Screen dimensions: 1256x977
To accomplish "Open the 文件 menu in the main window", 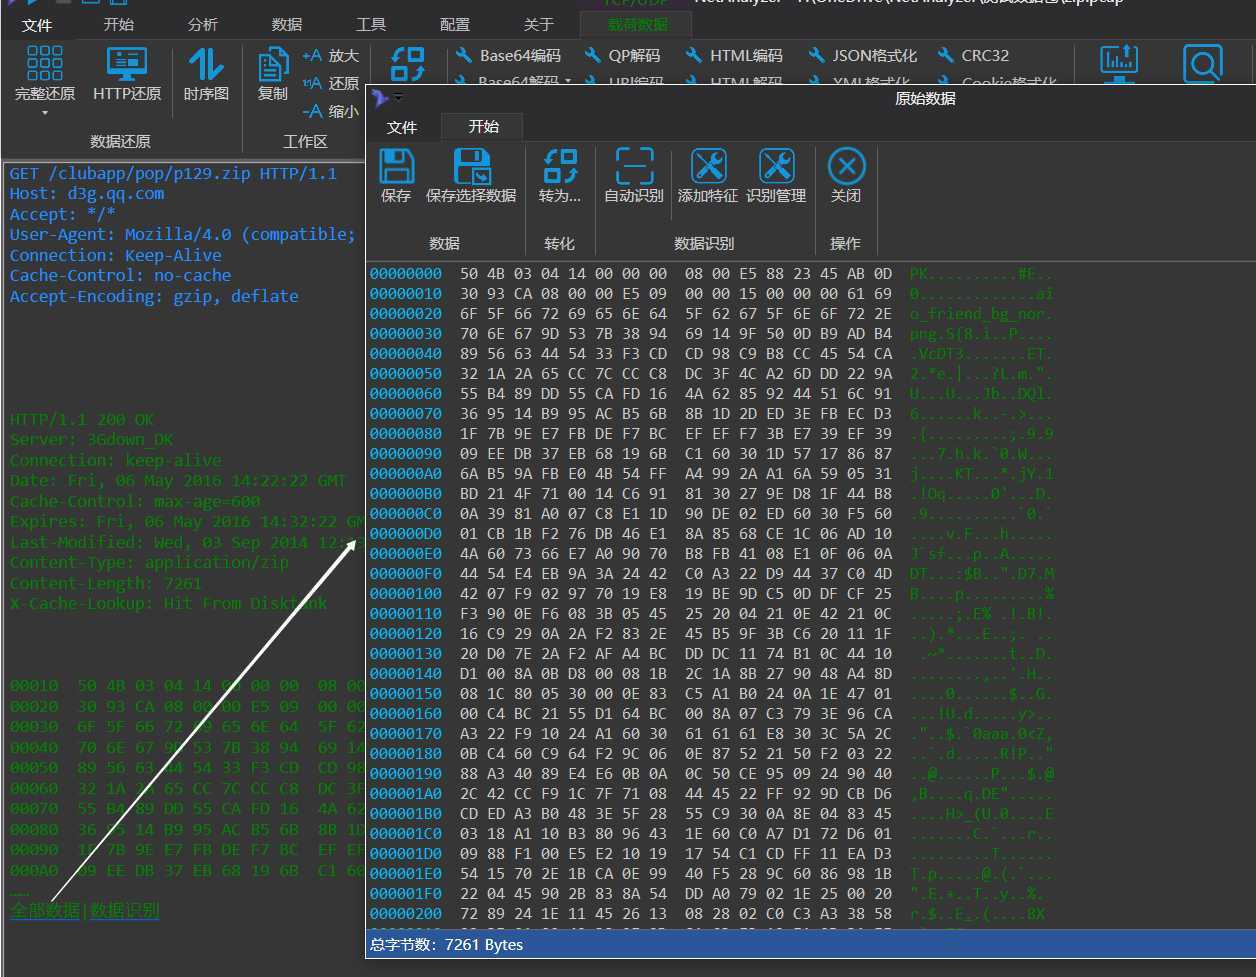I will [38, 25].
